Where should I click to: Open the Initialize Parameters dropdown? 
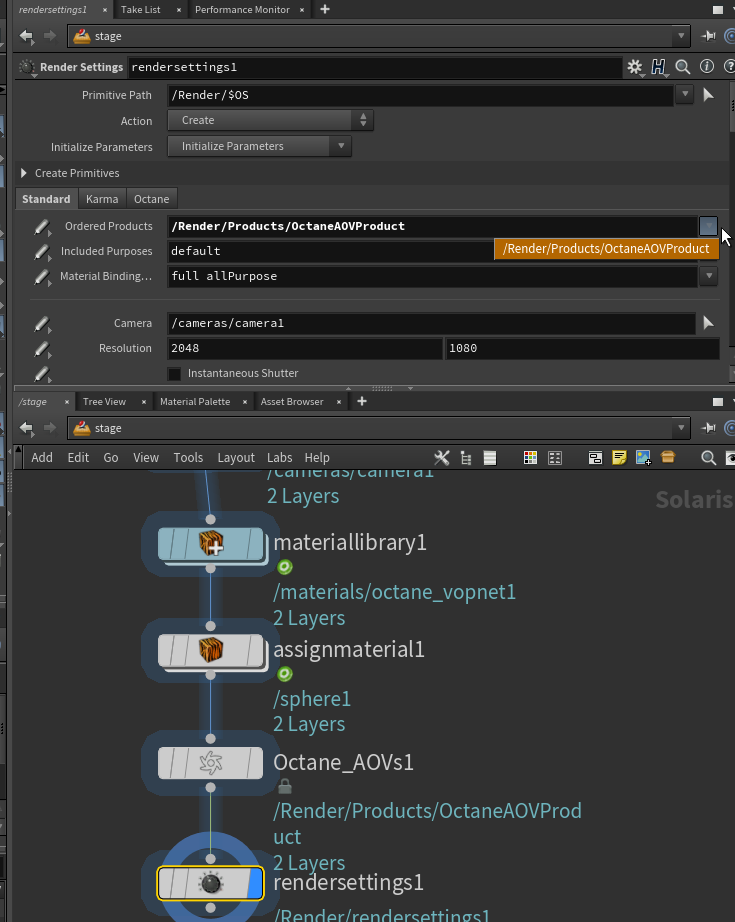259,146
